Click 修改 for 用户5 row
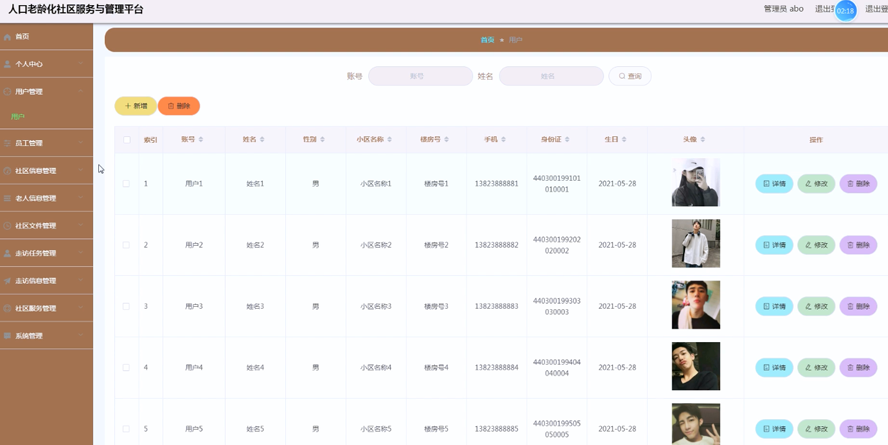Screen dimensions: 888x445 click(x=816, y=429)
